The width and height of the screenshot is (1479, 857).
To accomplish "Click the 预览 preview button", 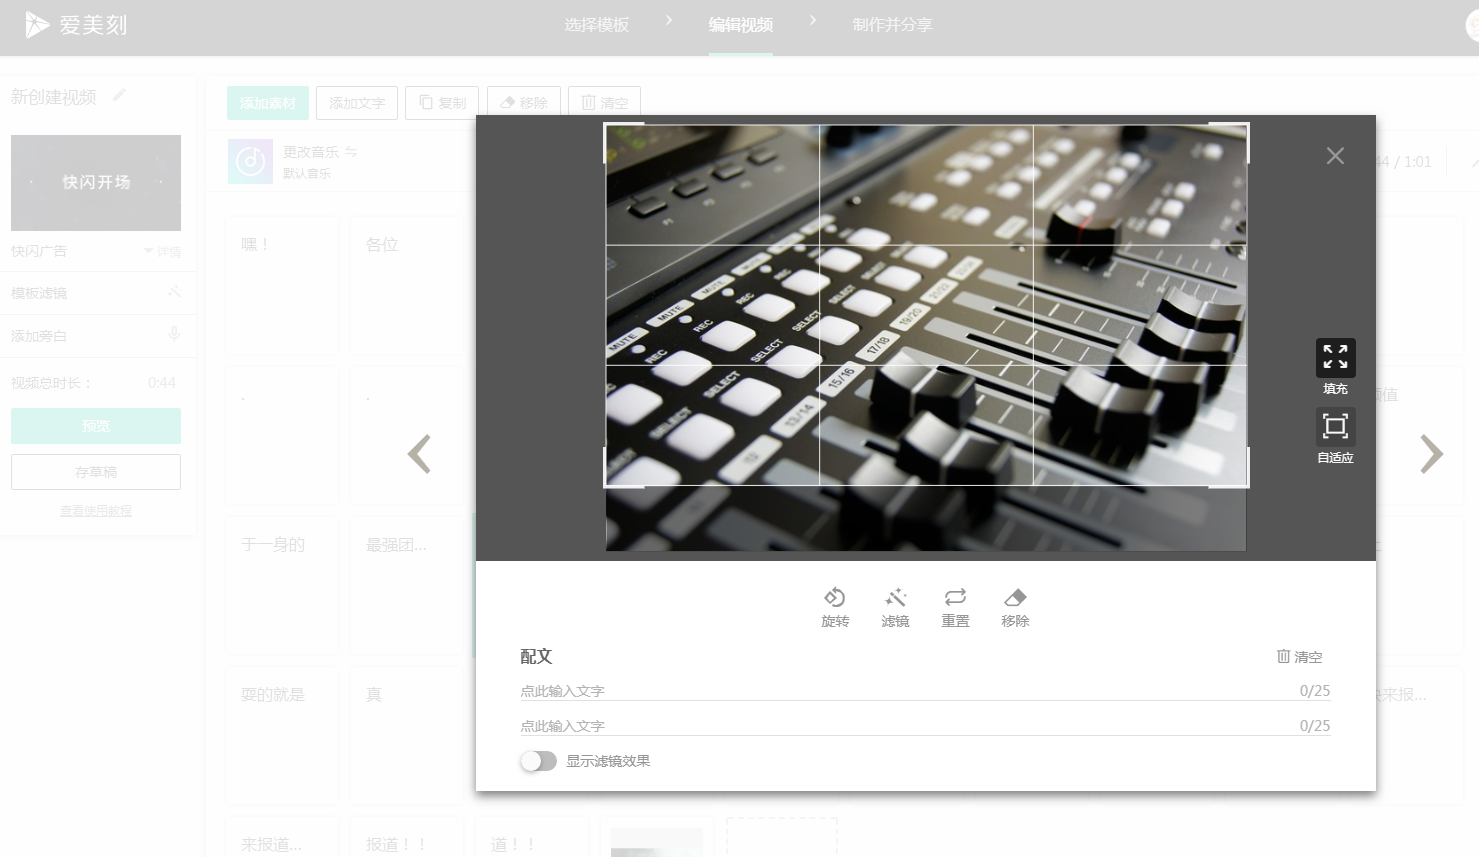I will click(x=96, y=426).
